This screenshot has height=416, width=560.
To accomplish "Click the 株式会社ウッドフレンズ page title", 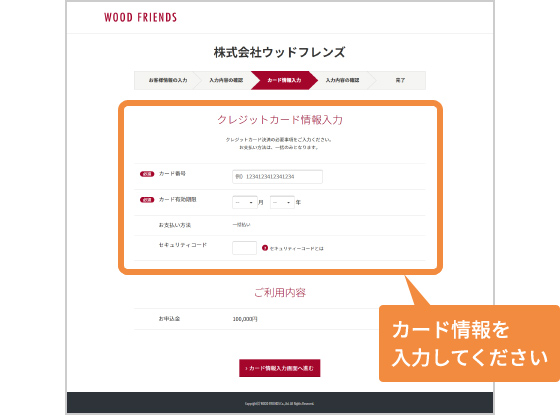I will click(280, 52).
